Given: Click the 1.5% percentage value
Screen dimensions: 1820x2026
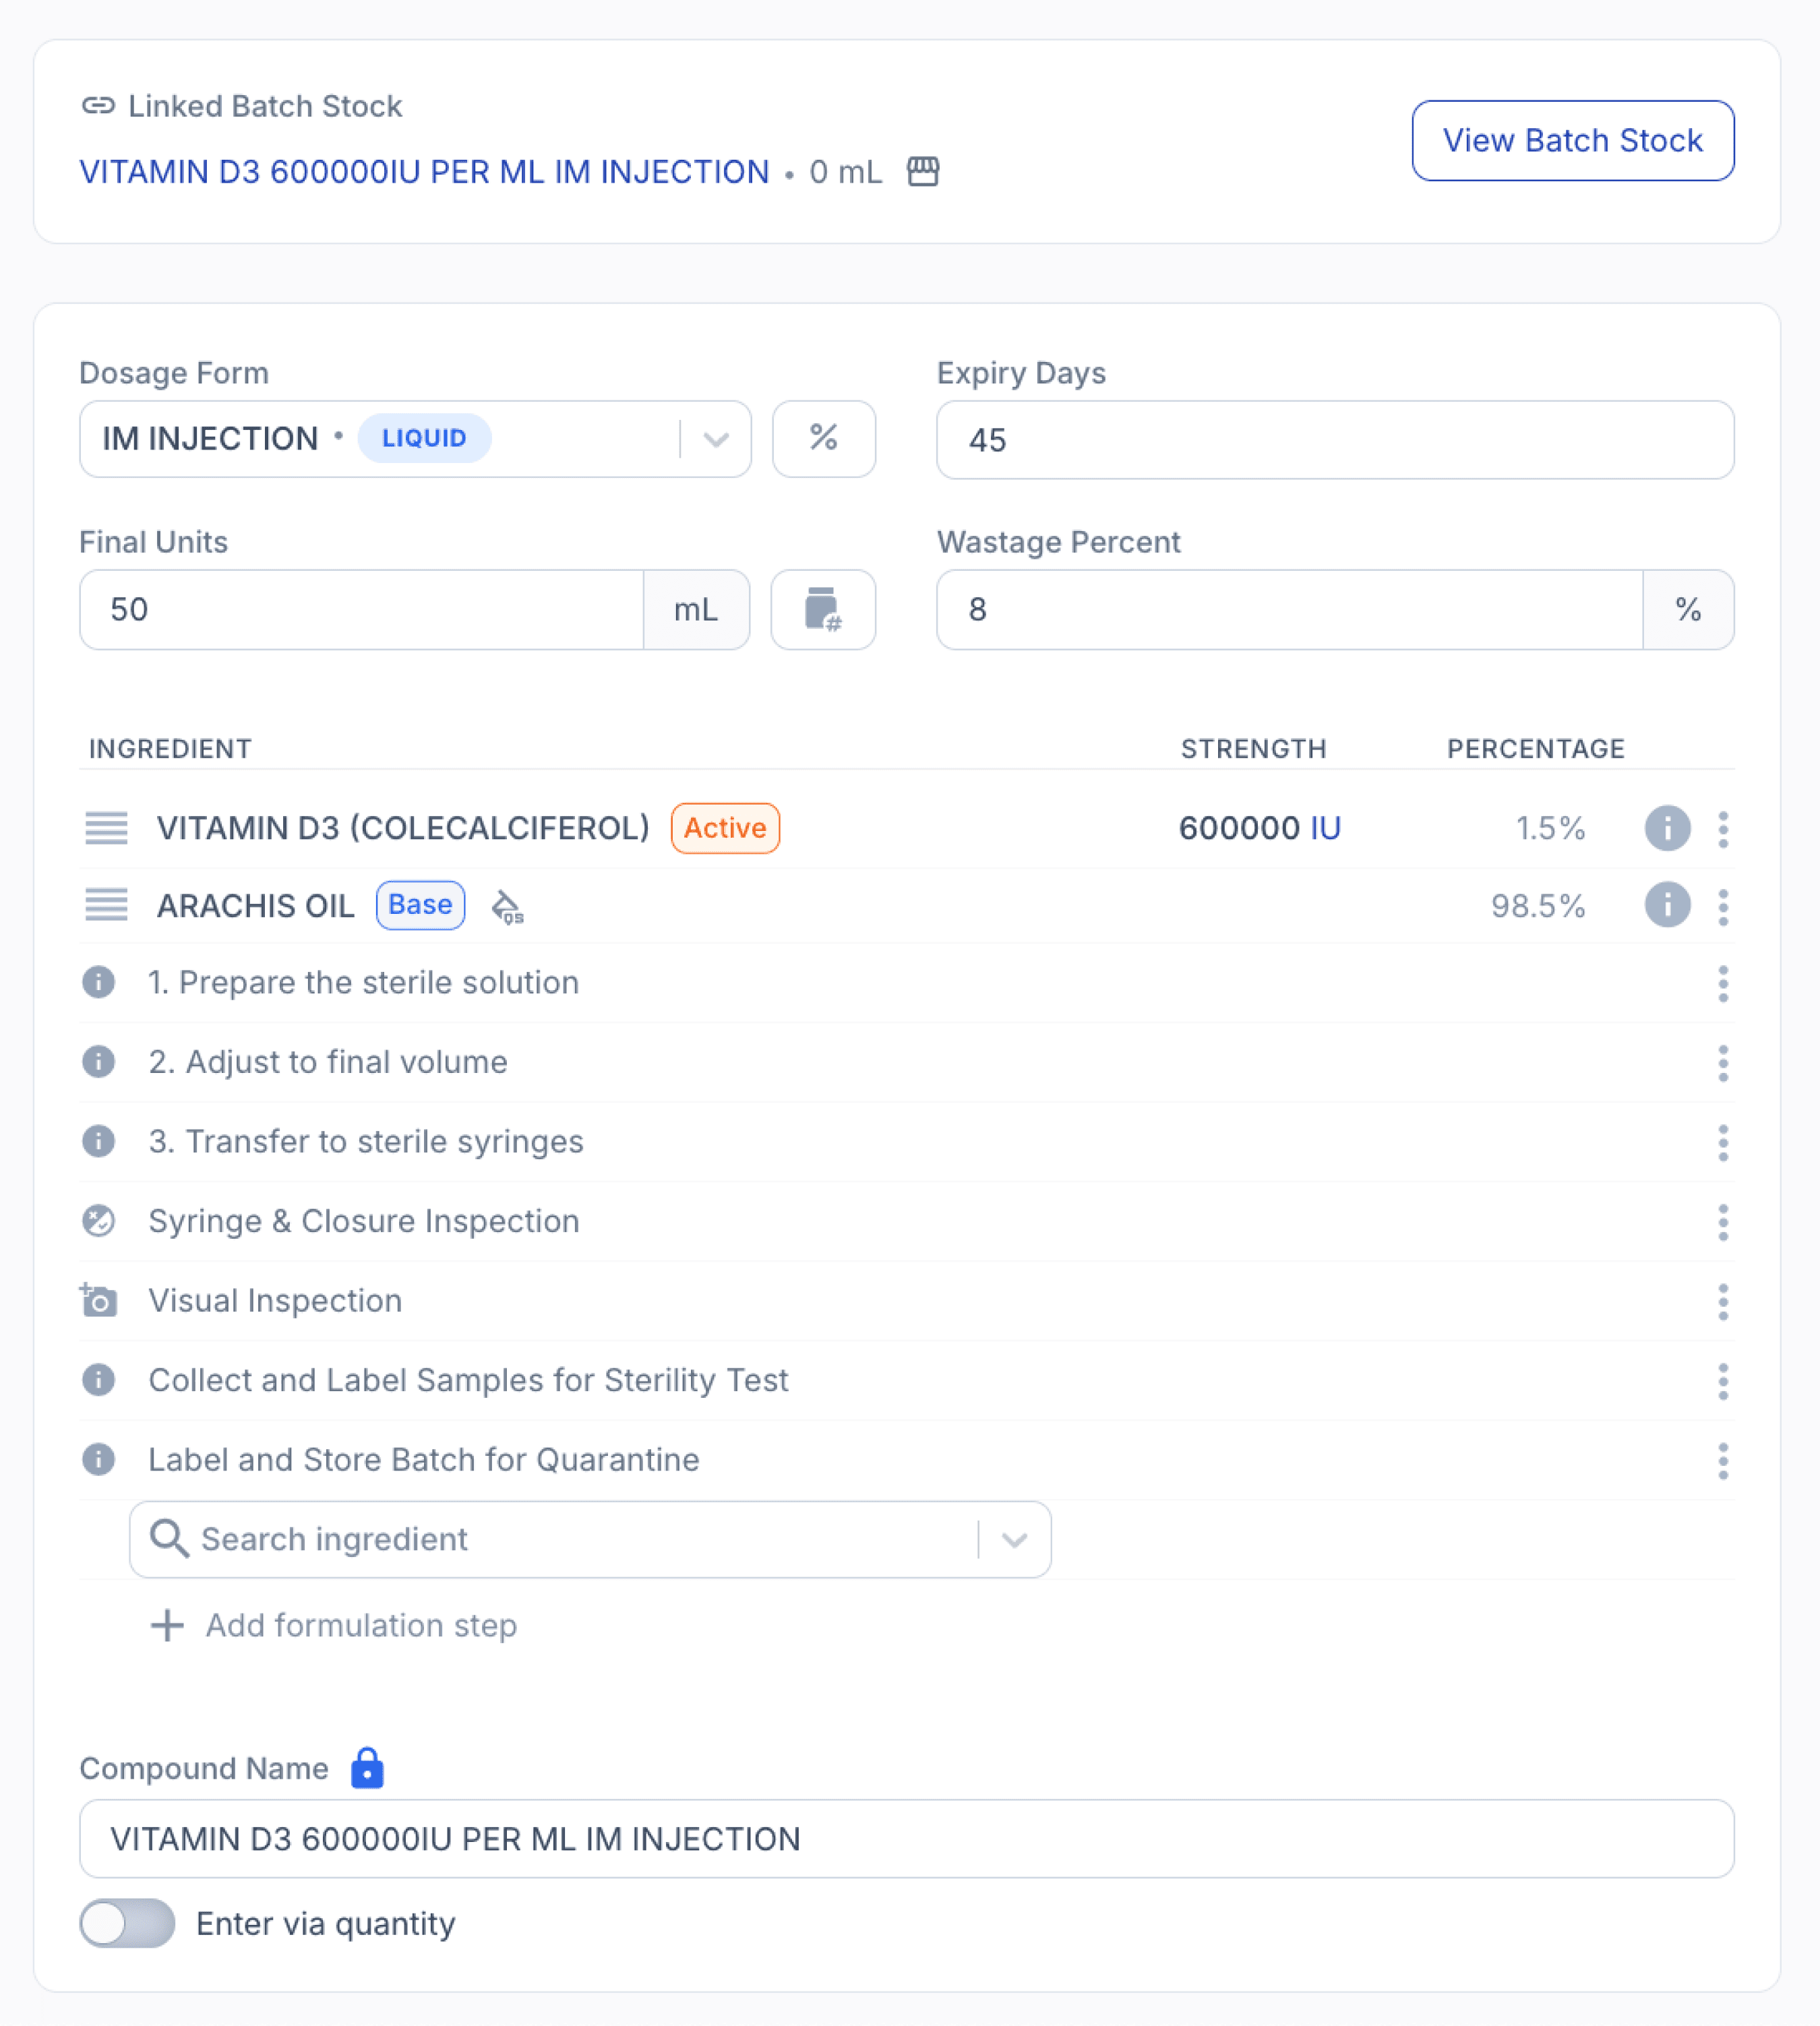Looking at the screenshot, I should [x=1550, y=828].
